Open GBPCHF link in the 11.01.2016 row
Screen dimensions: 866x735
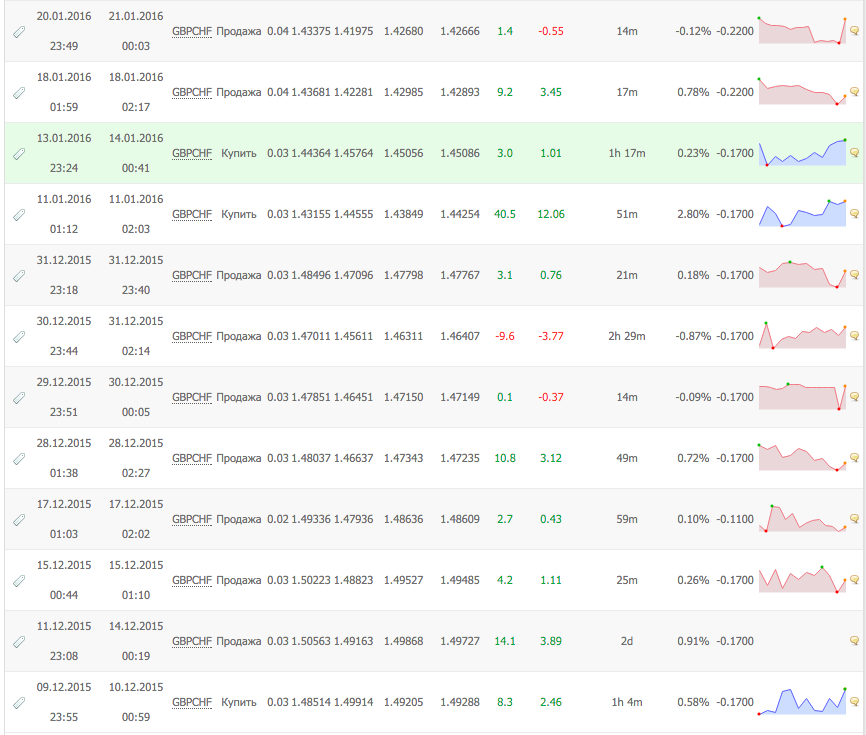point(192,214)
